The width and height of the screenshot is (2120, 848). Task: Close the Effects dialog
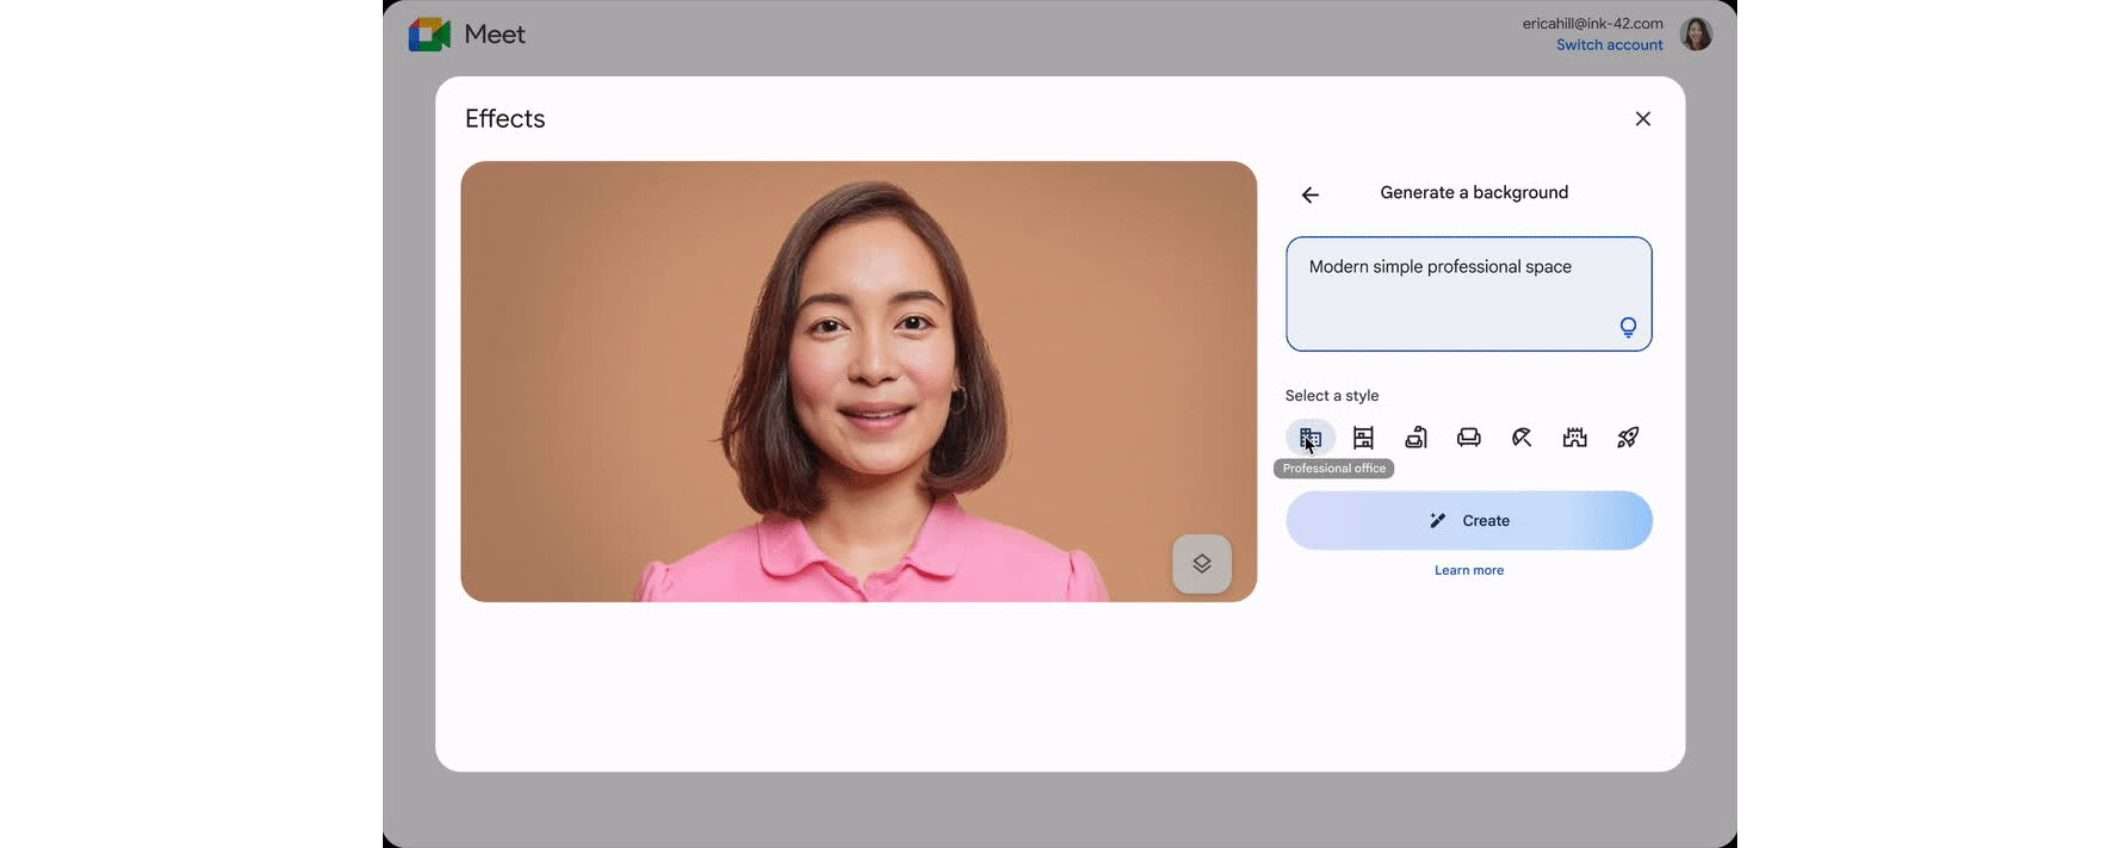point(1643,119)
